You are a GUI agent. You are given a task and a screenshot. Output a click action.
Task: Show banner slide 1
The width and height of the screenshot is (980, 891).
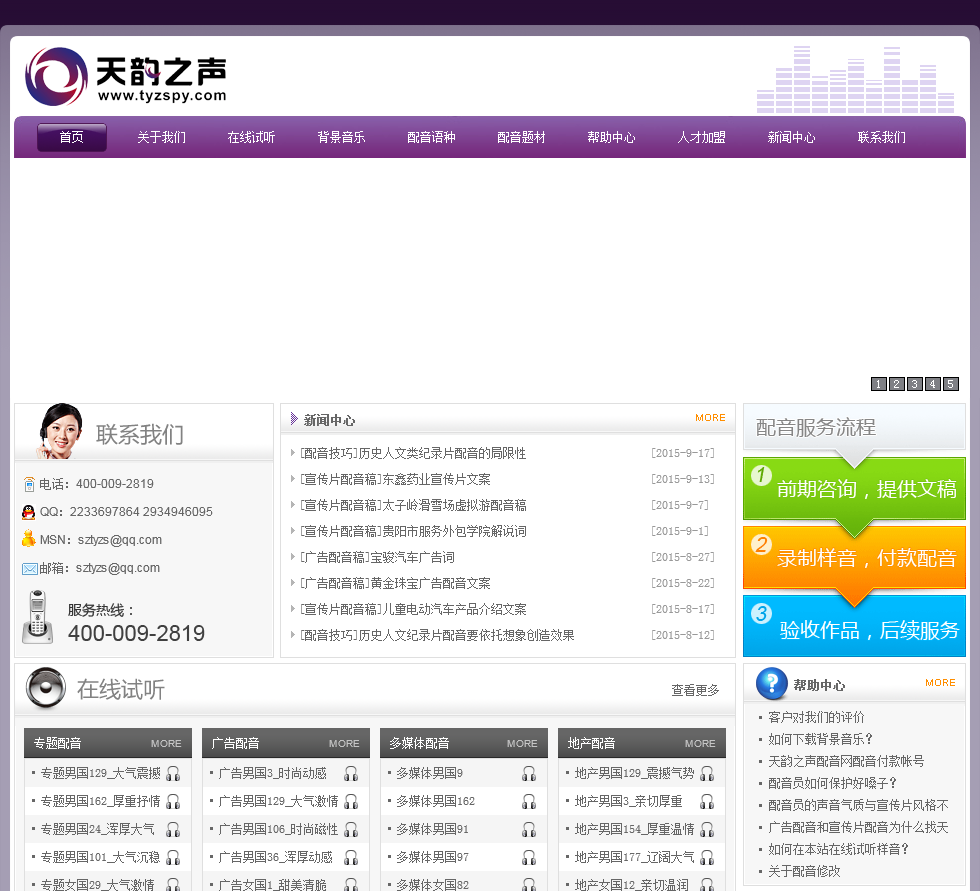click(878, 384)
